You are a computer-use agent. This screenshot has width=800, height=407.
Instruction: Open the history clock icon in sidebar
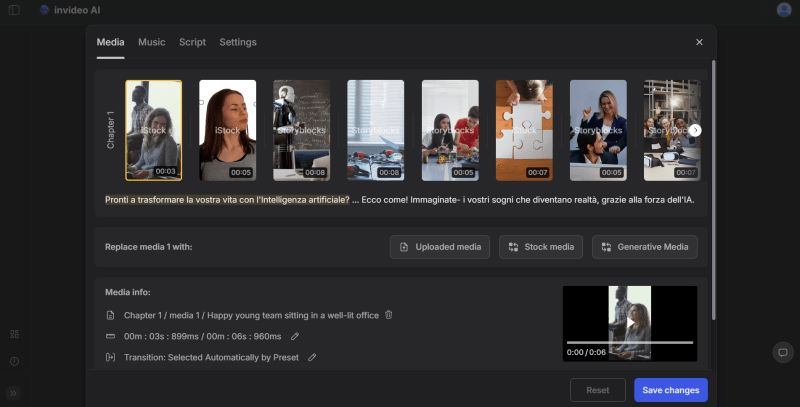pyautogui.click(x=14, y=361)
